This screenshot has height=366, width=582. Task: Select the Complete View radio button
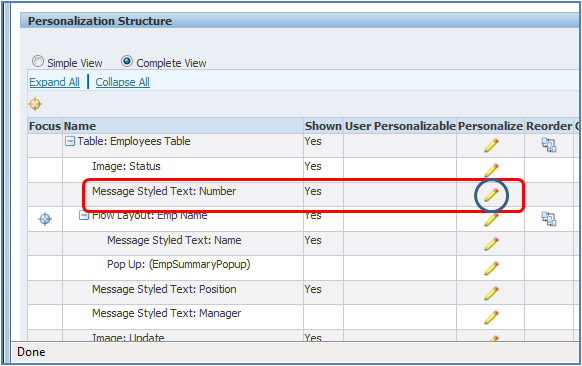tap(127, 61)
